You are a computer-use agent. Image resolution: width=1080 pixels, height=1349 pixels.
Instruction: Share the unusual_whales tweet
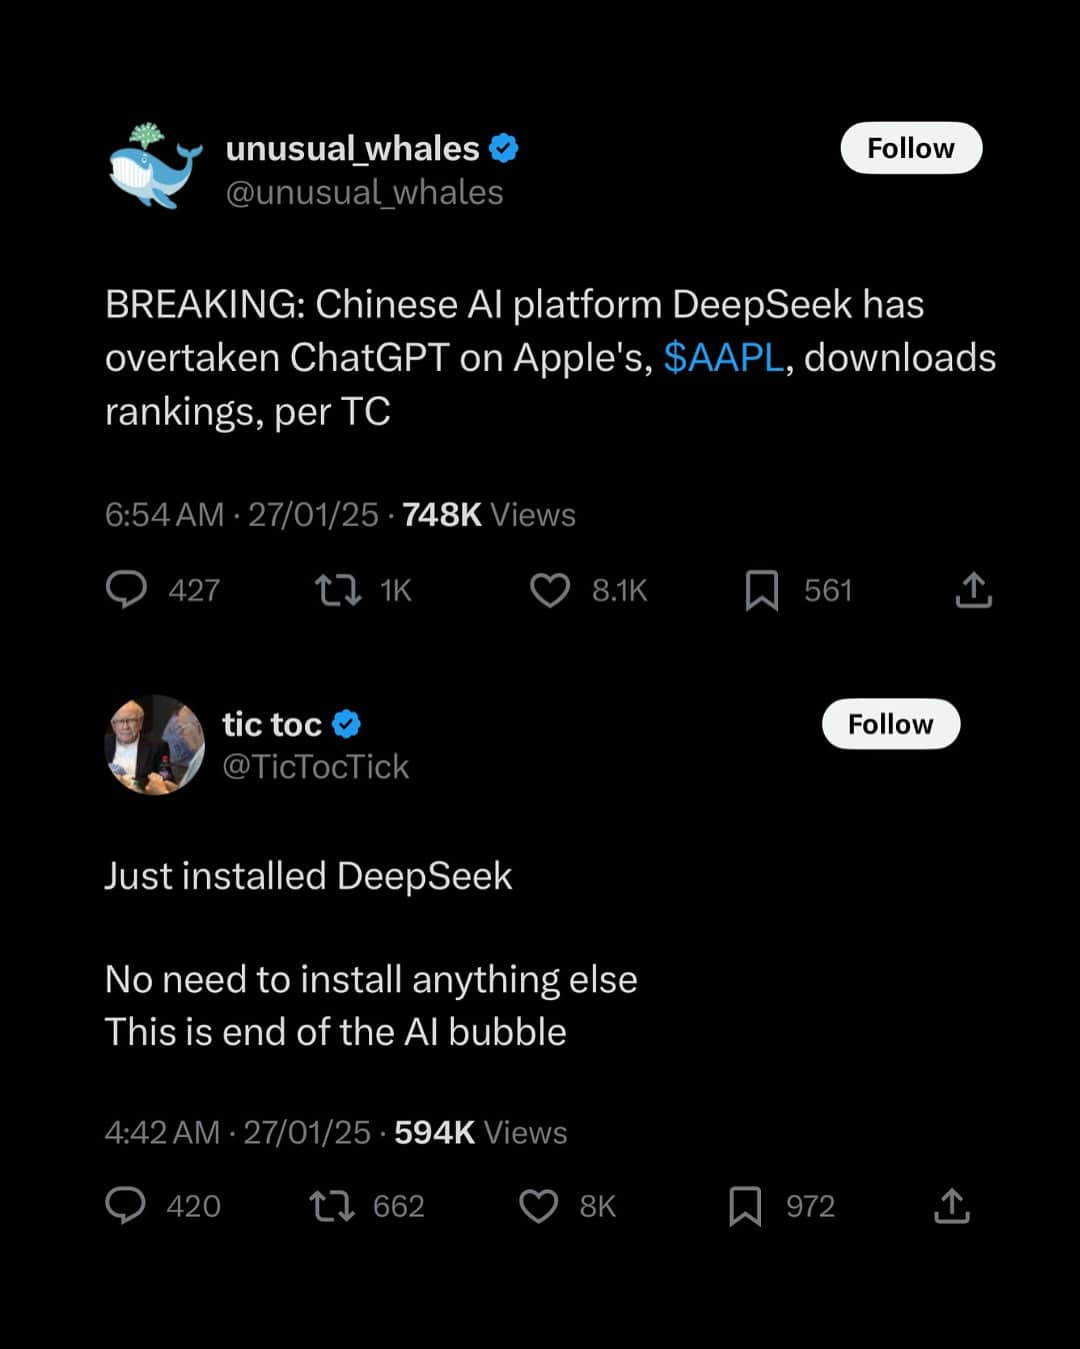click(973, 590)
